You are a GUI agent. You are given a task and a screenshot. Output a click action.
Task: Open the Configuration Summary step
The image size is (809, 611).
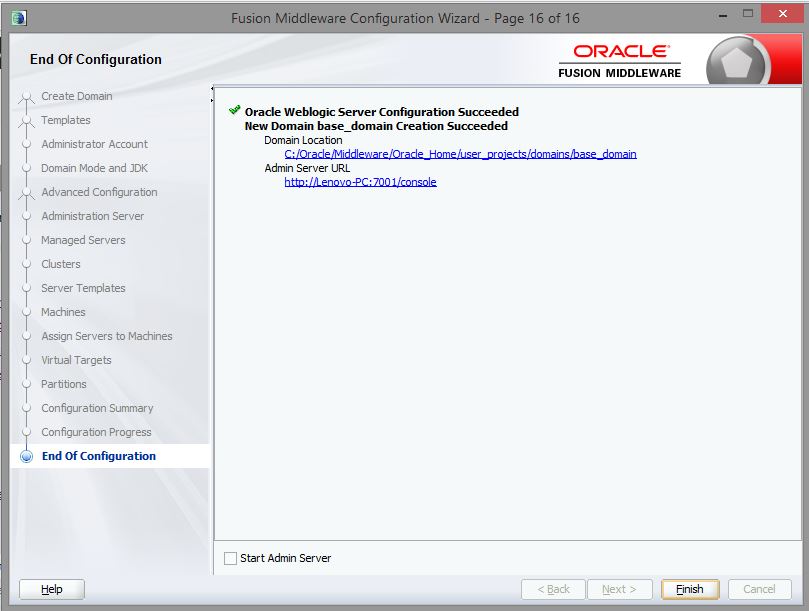(x=97, y=408)
